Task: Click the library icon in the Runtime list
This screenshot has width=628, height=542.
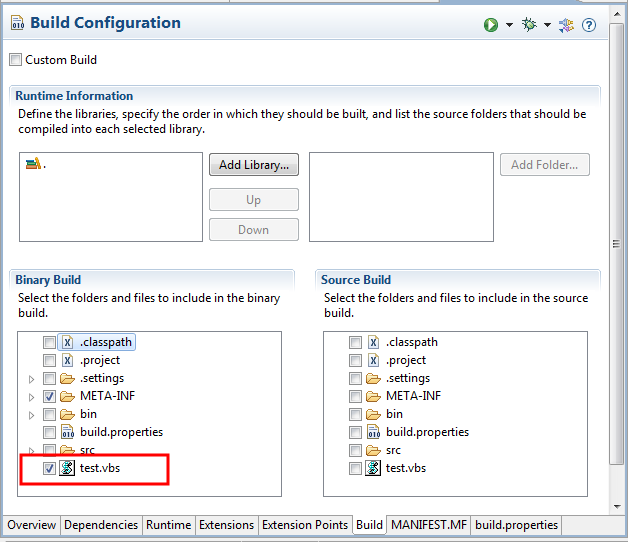Action: [33, 165]
